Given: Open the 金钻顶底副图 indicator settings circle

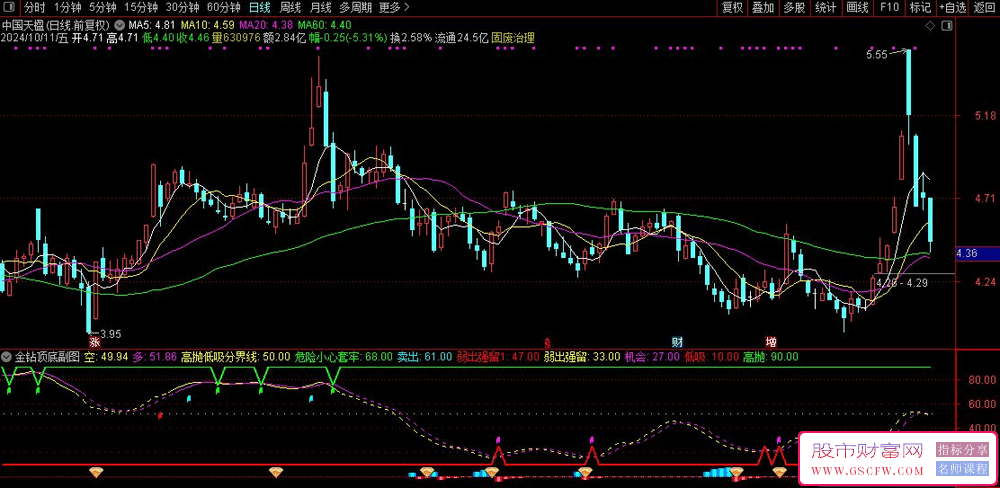Looking at the screenshot, I should pos(8,356).
